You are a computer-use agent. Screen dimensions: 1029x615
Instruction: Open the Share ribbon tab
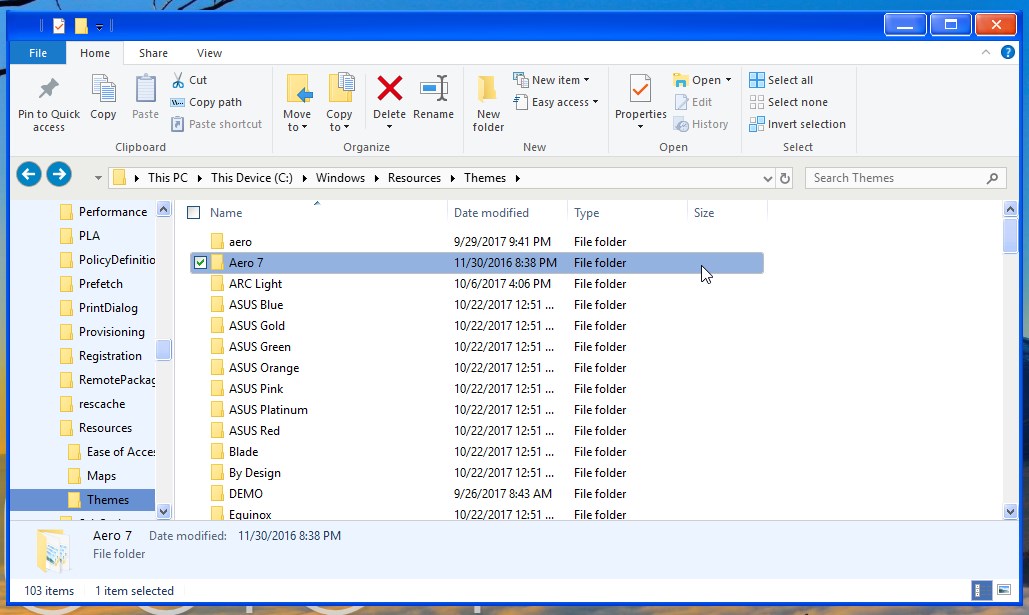coord(154,53)
